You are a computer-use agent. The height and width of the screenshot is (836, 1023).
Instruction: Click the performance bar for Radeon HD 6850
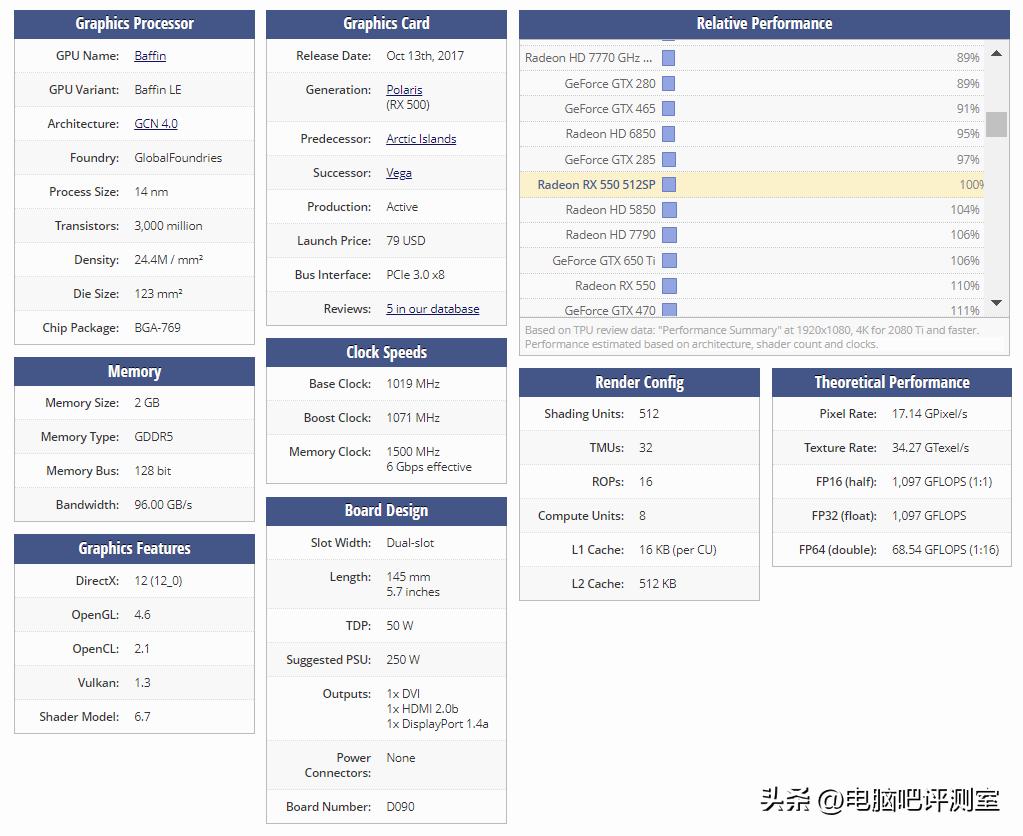point(669,134)
